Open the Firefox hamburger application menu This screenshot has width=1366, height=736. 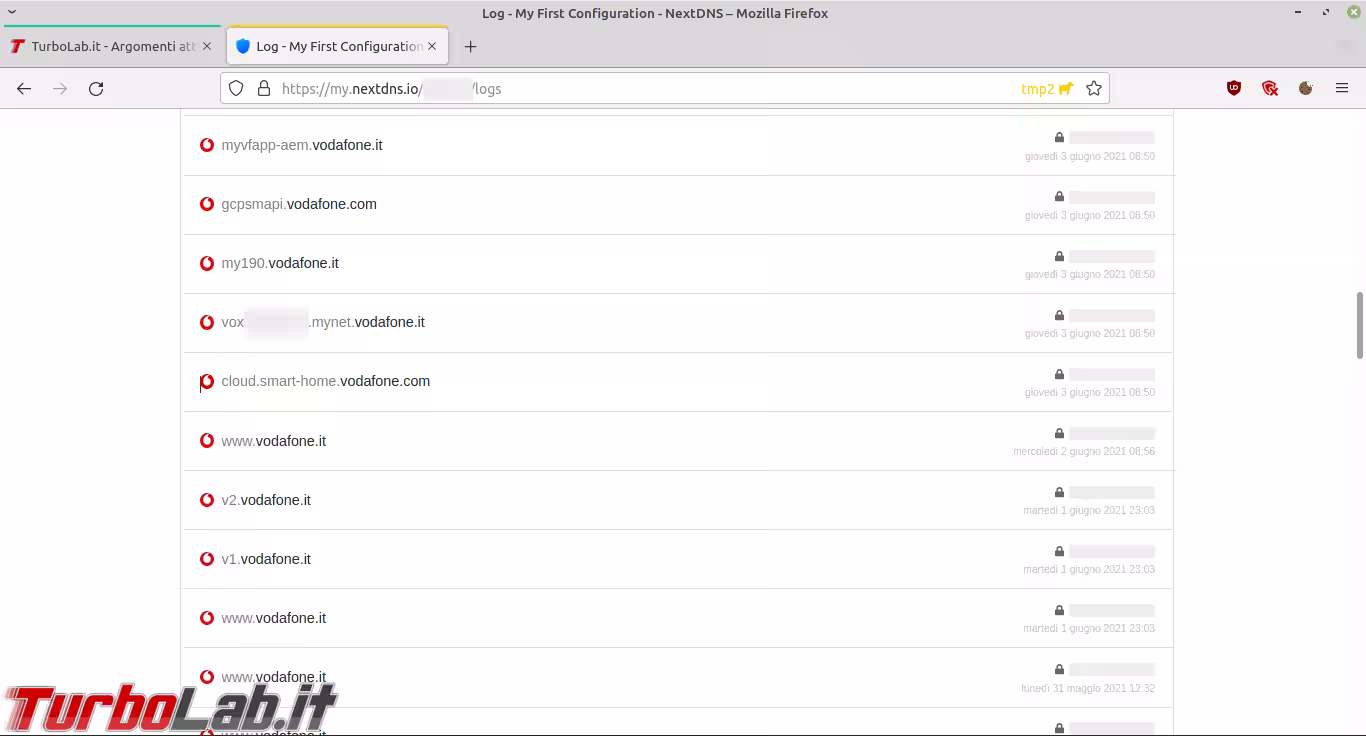(1342, 88)
